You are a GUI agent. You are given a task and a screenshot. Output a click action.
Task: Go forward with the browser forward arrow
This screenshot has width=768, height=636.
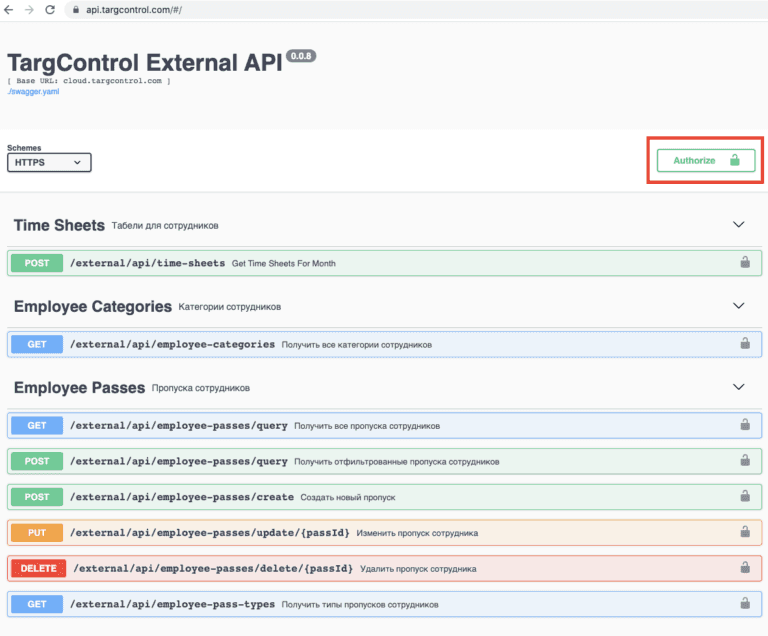(29, 10)
